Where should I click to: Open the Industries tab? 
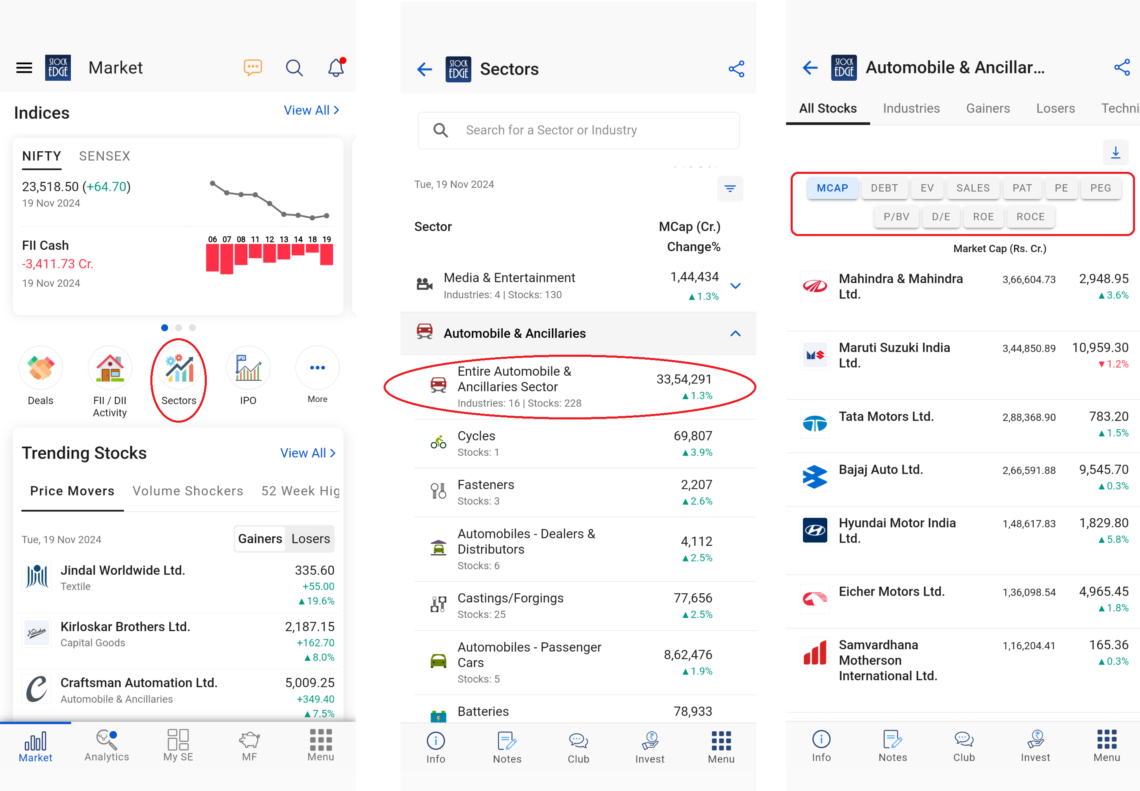click(x=911, y=108)
